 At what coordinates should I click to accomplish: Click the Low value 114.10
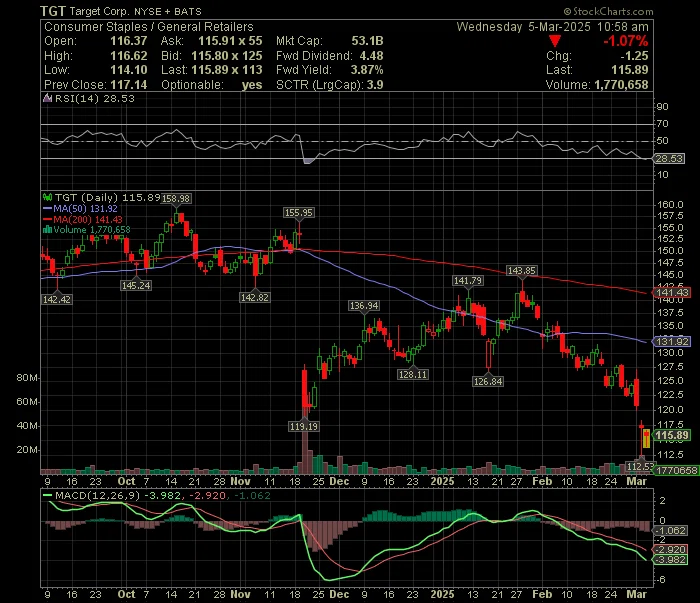click(129, 70)
